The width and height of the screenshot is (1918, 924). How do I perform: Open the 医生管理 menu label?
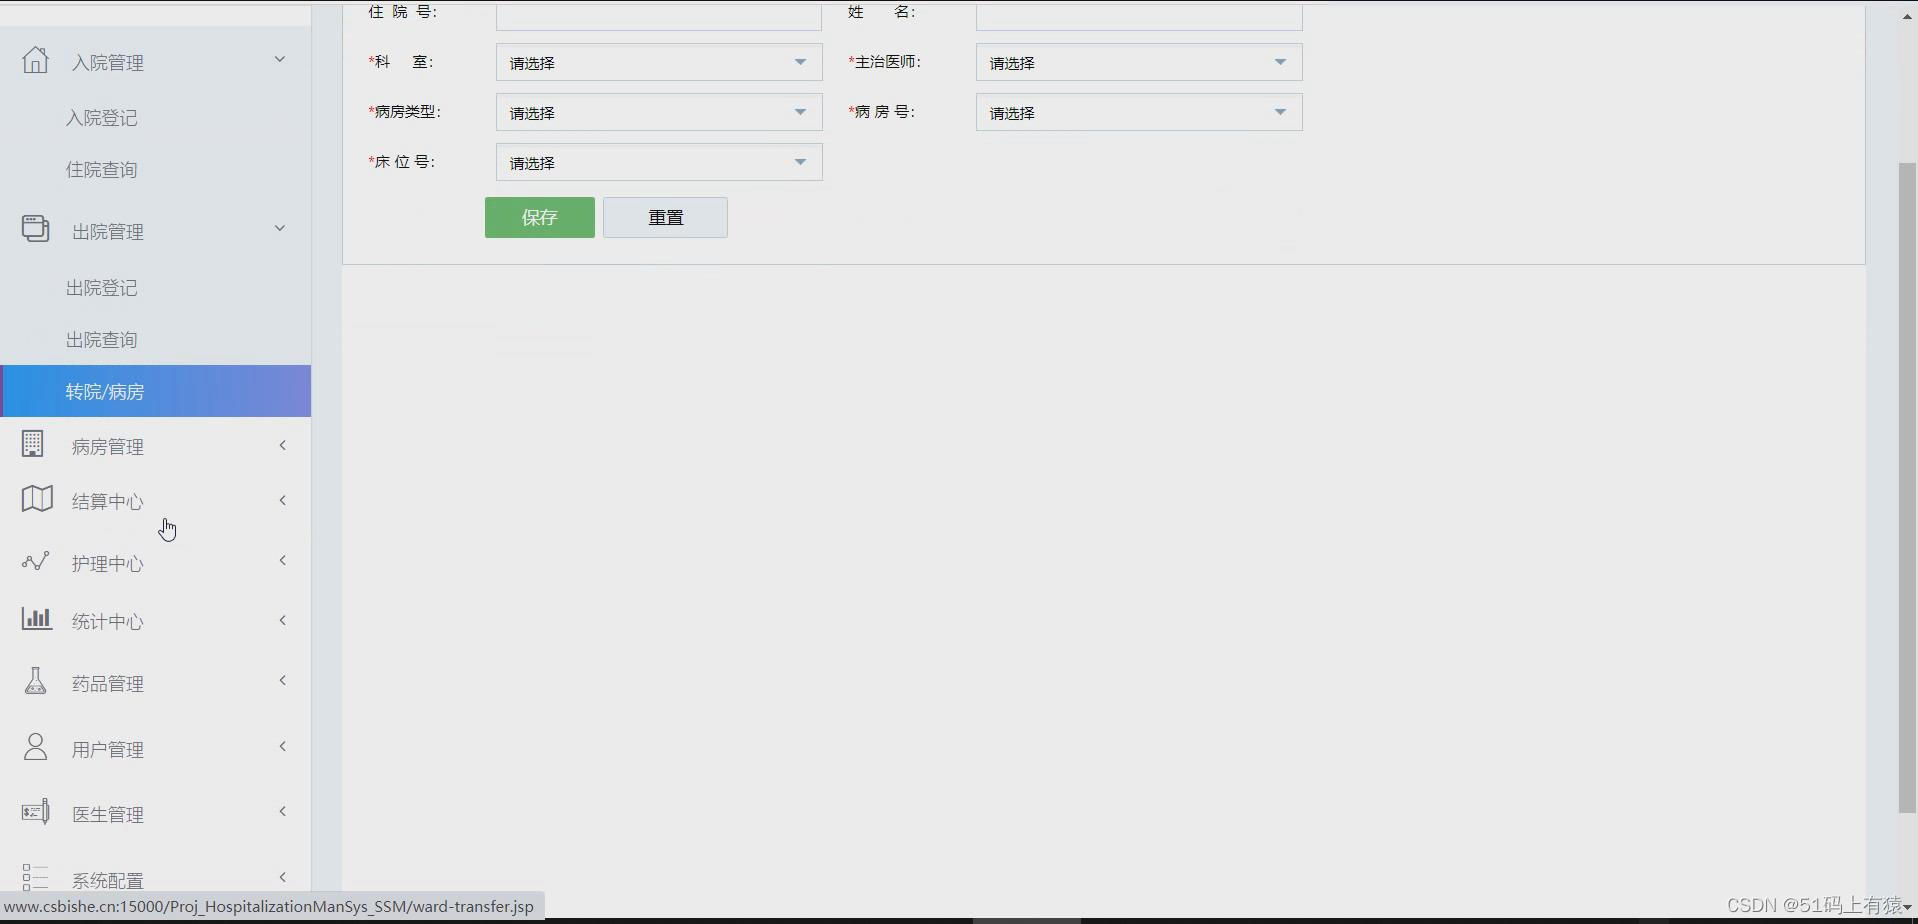pyautogui.click(x=108, y=815)
